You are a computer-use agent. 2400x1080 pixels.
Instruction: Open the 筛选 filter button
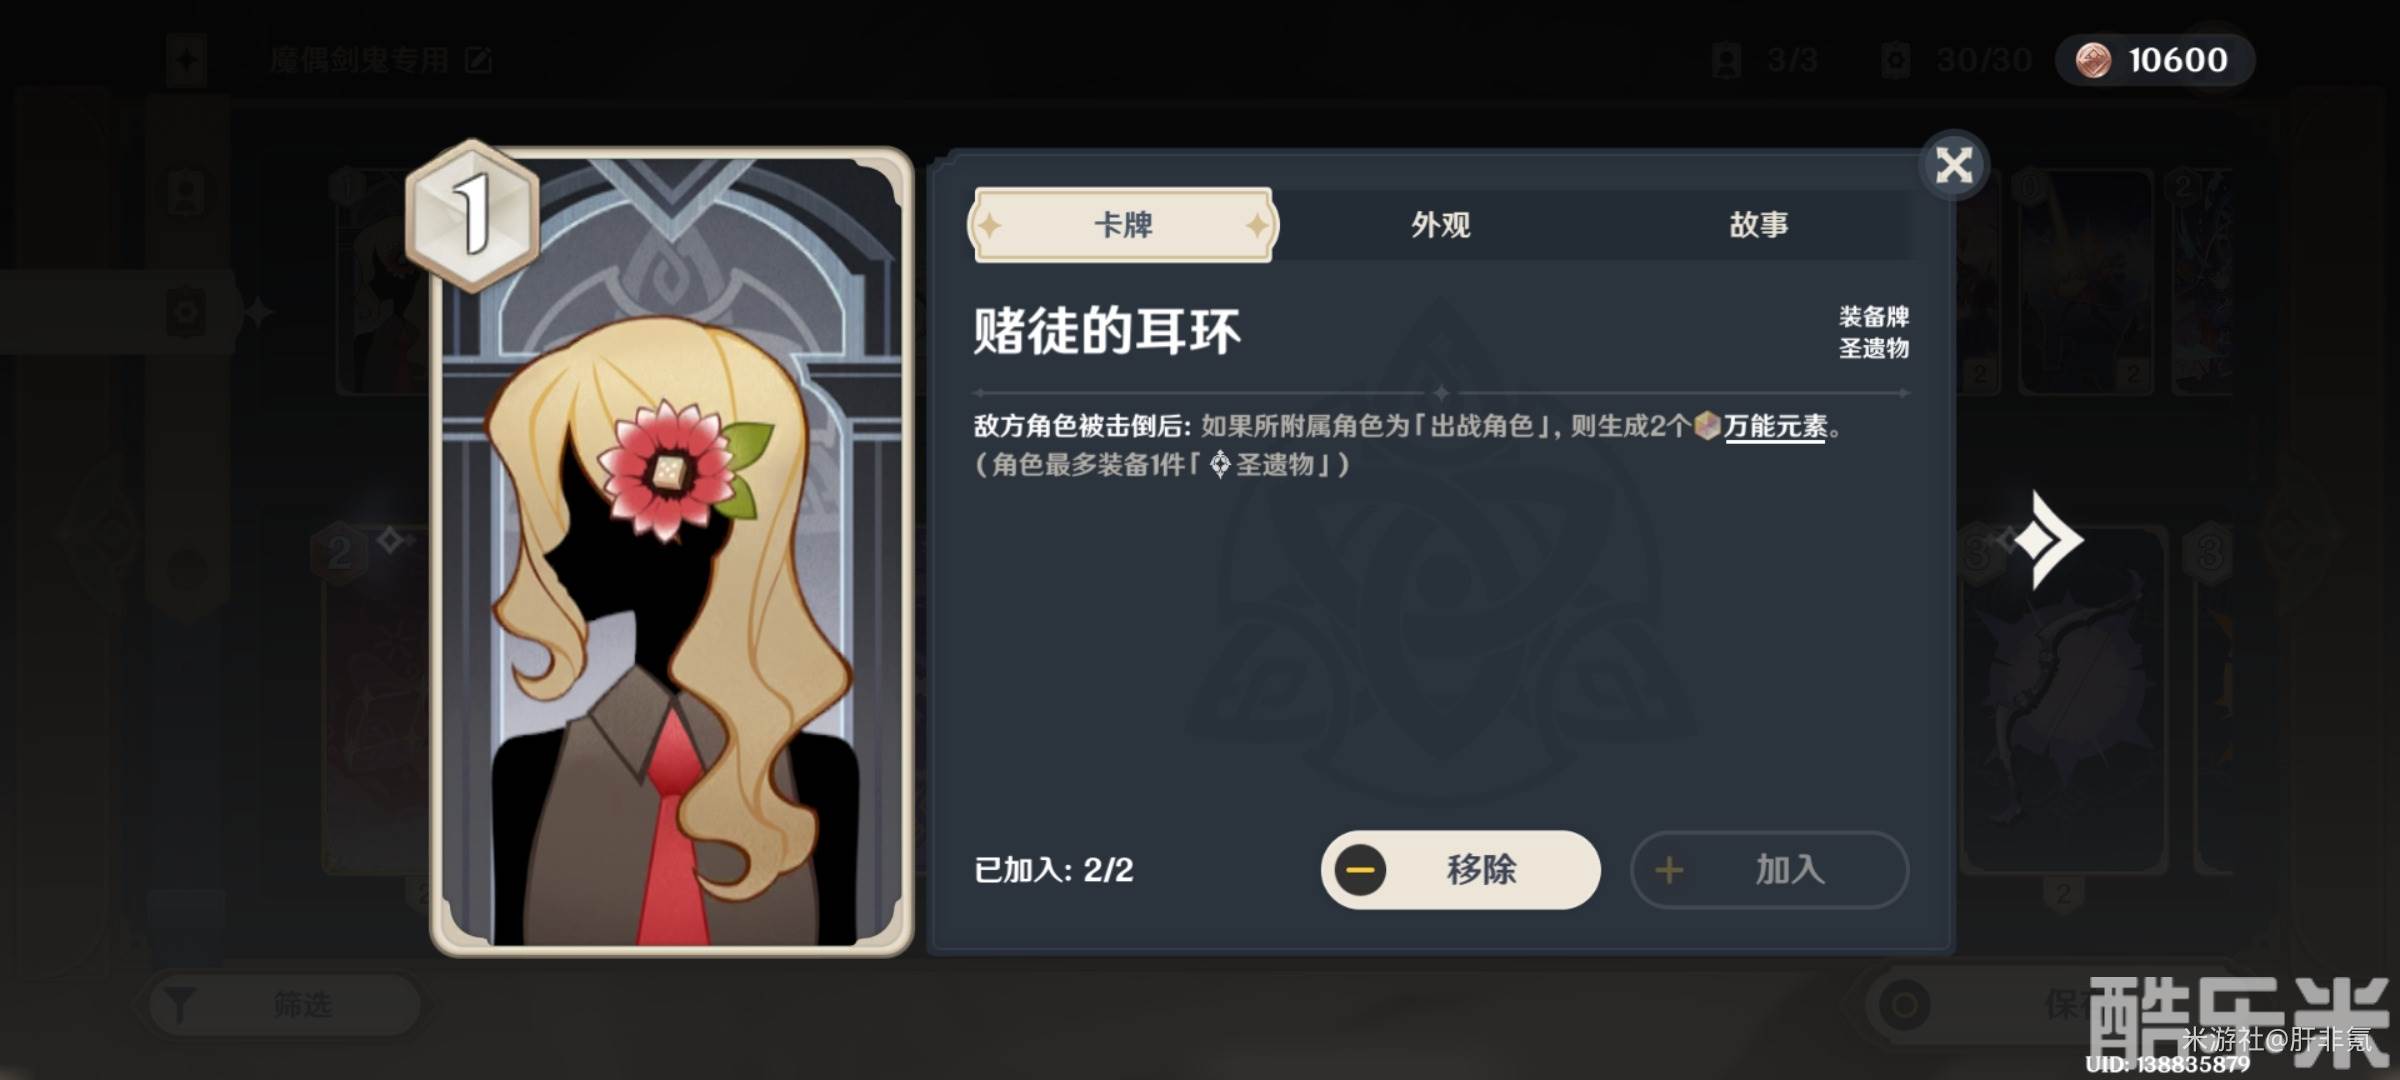[284, 1004]
